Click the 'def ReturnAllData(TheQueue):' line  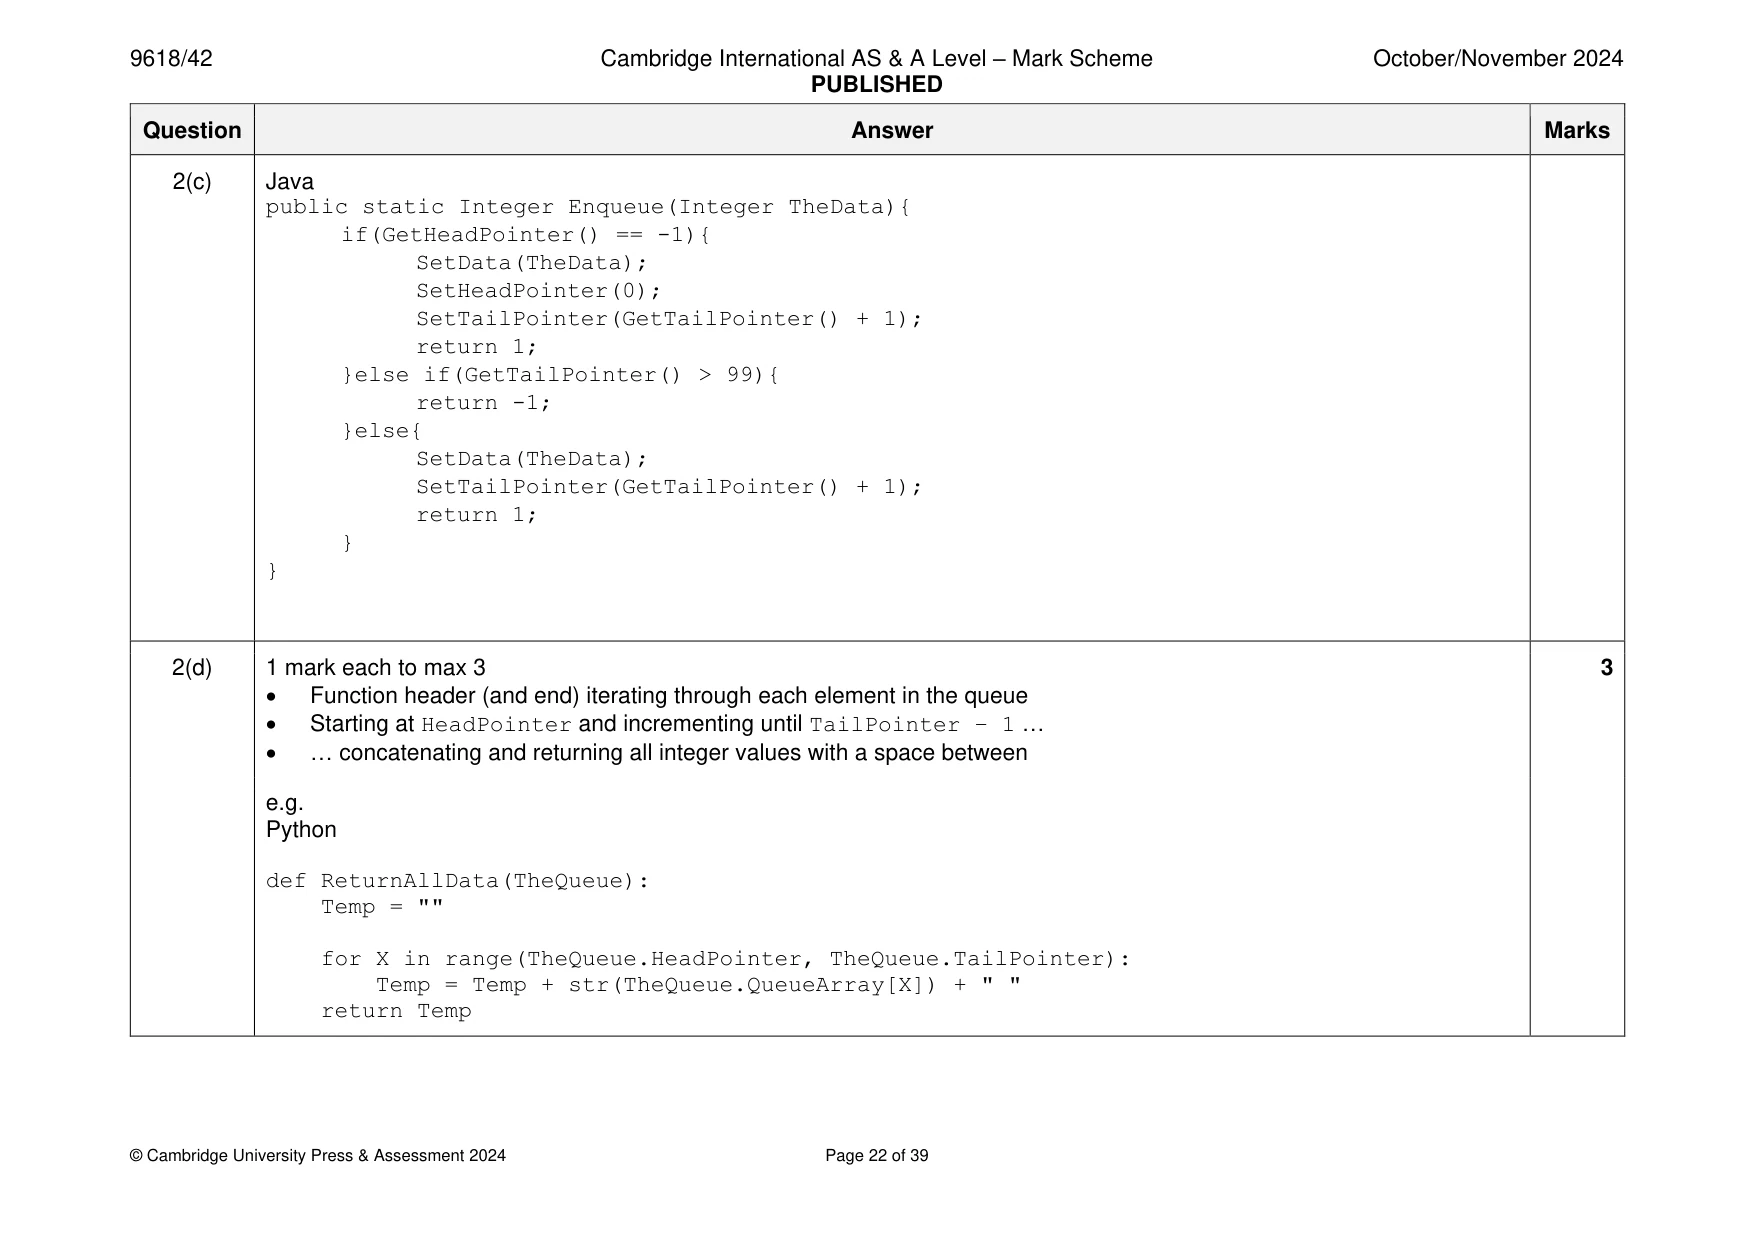[458, 881]
